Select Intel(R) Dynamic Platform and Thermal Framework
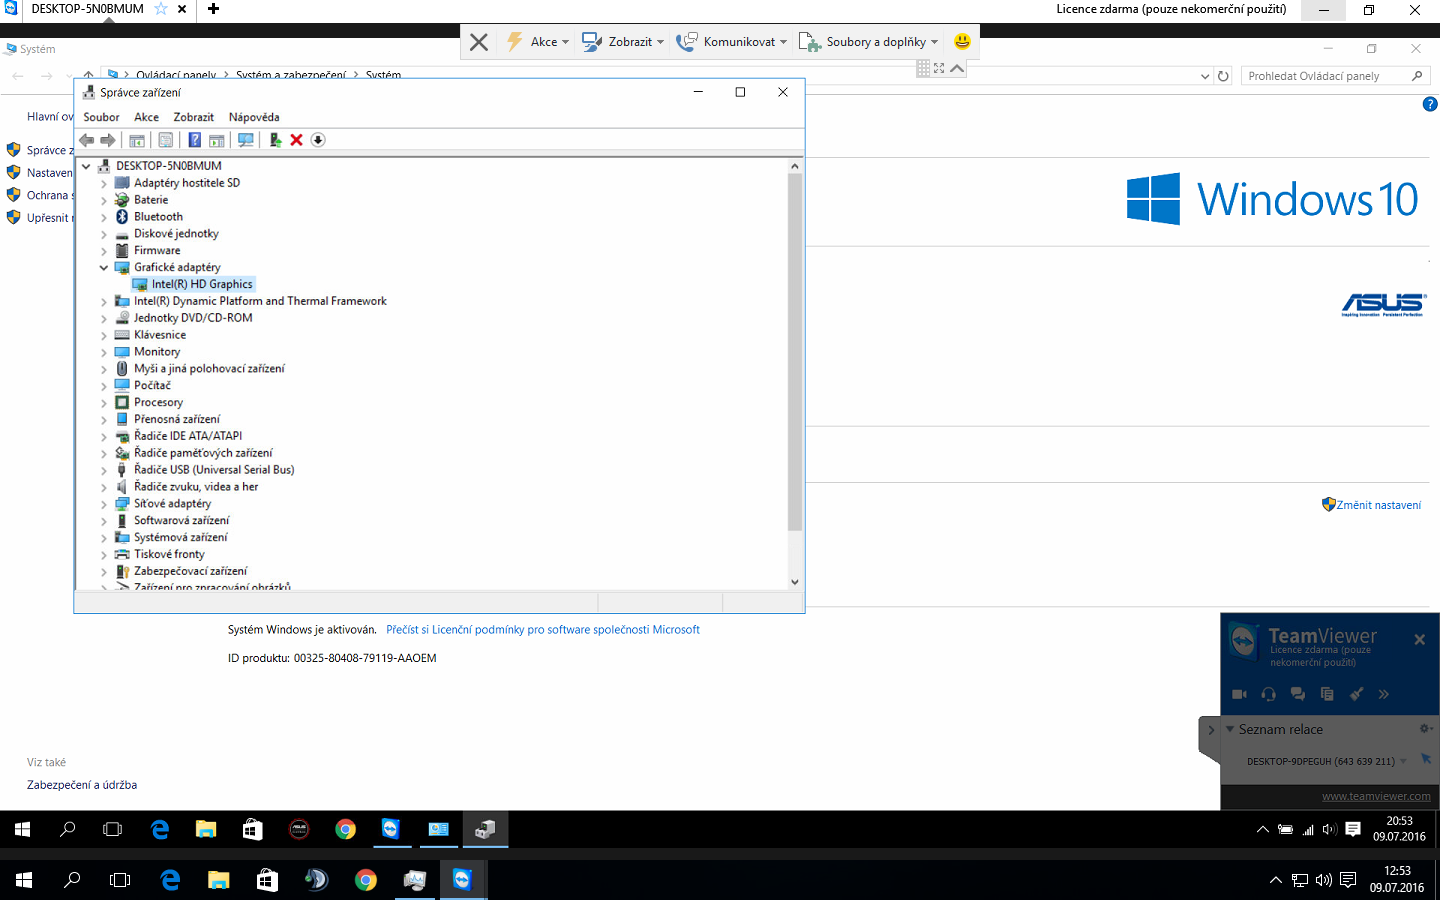 click(x=260, y=301)
